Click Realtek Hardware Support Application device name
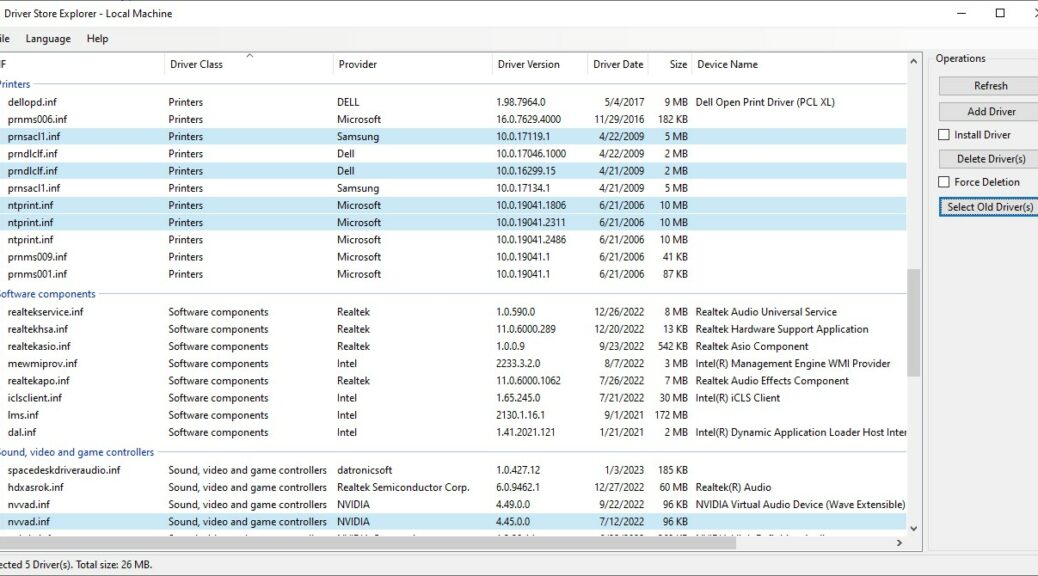 tap(782, 329)
